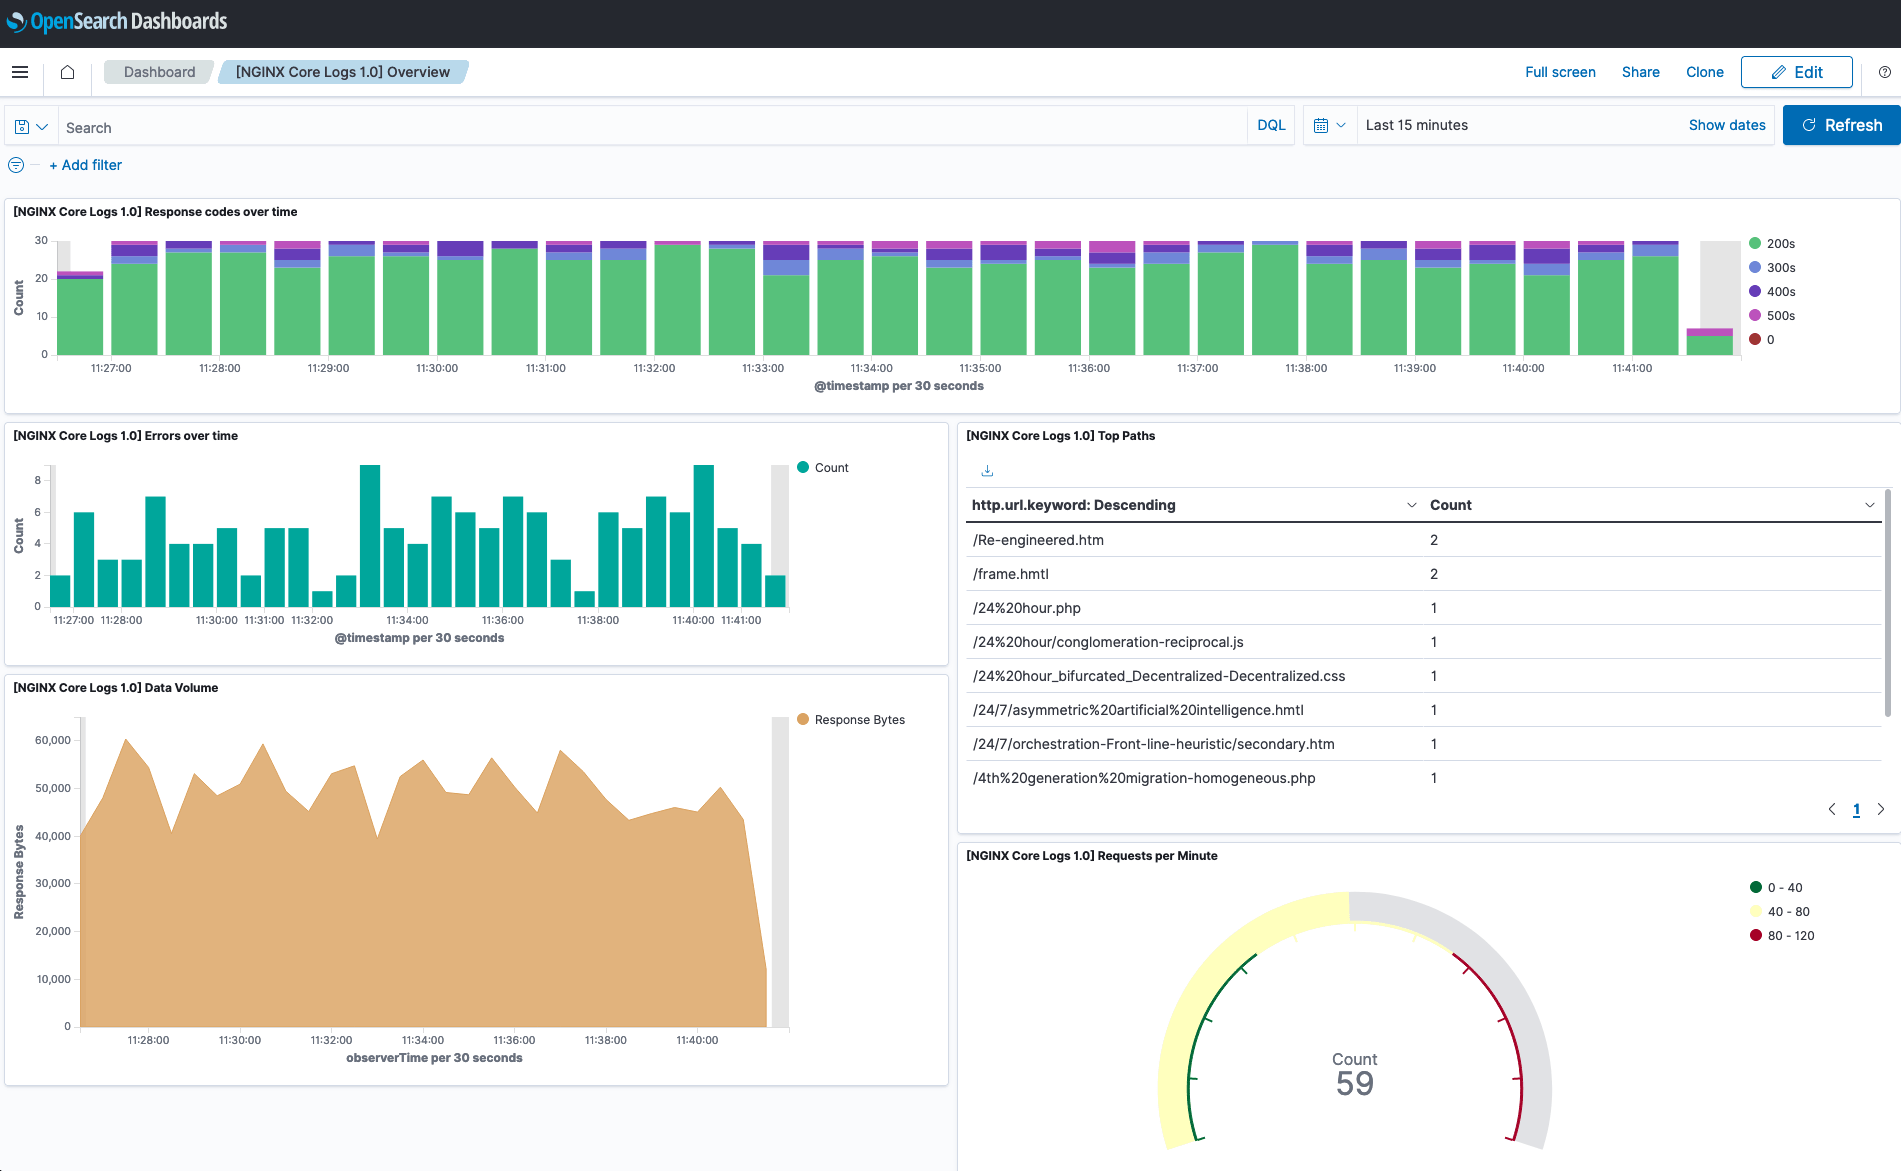Screen dimensions: 1901x1171
Task: Open saved queries disk icon menu
Action: [31, 127]
